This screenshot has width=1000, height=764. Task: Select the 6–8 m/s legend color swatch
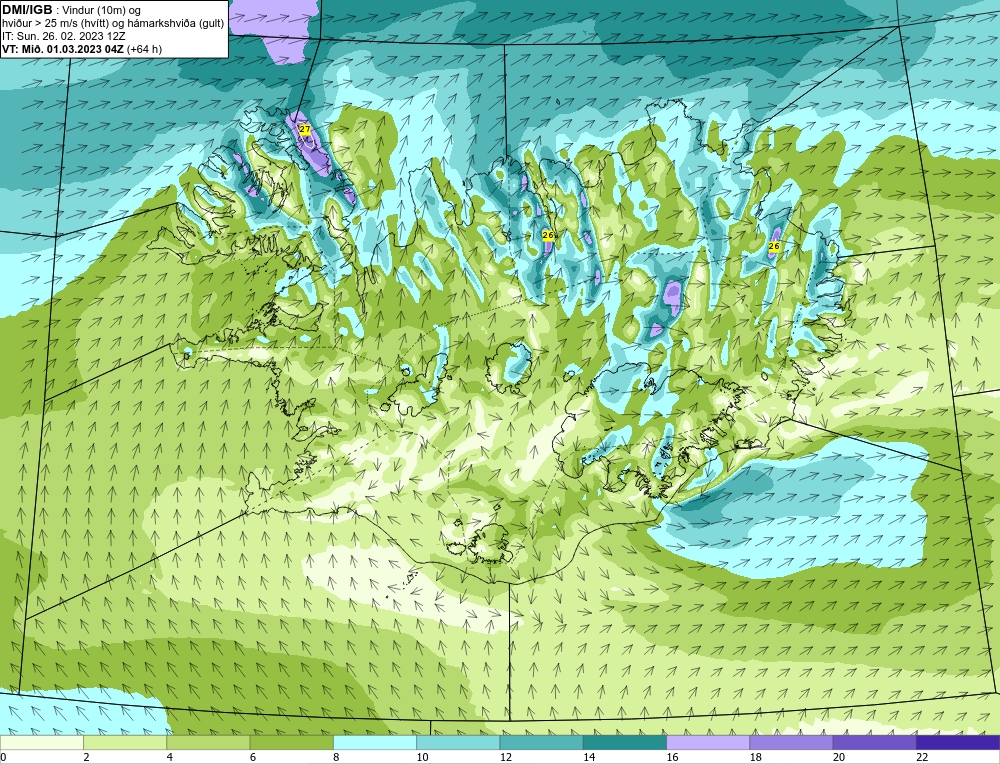pos(291,742)
